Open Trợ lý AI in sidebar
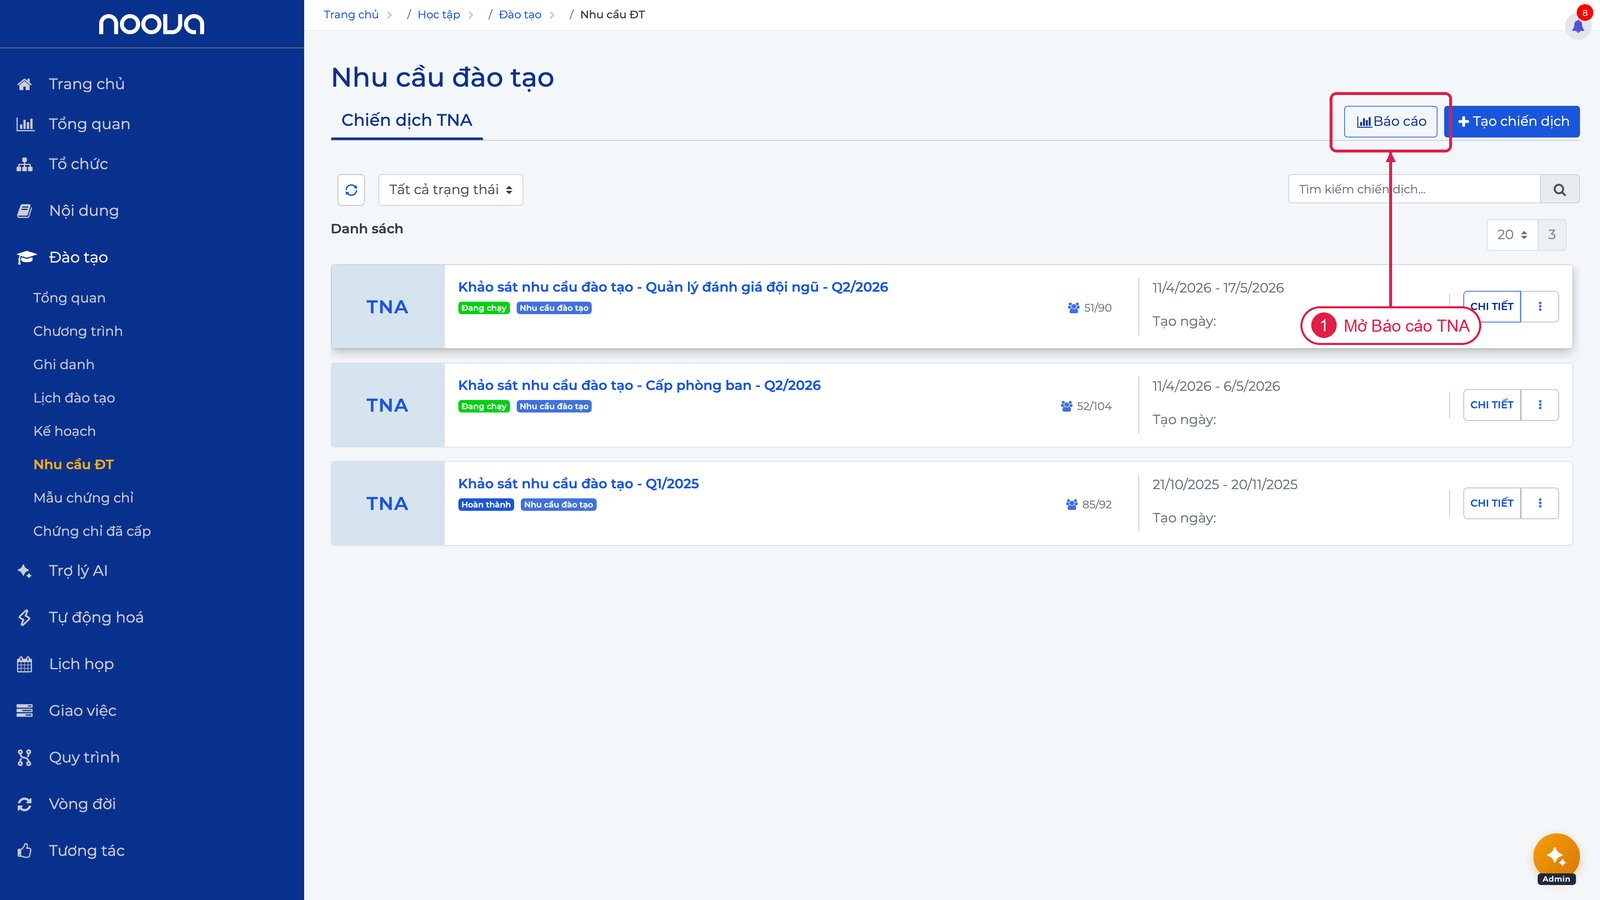Screen dimensions: 1600x900 (78, 571)
